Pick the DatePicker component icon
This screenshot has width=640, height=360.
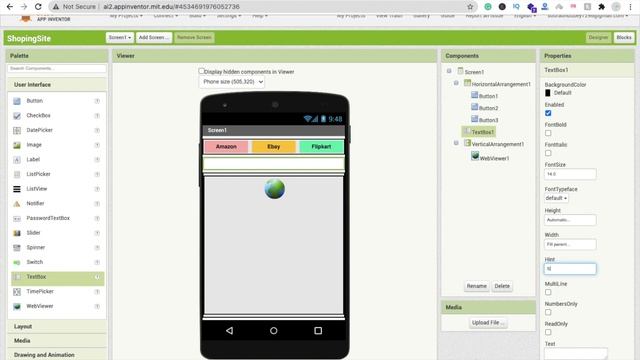[17, 131]
